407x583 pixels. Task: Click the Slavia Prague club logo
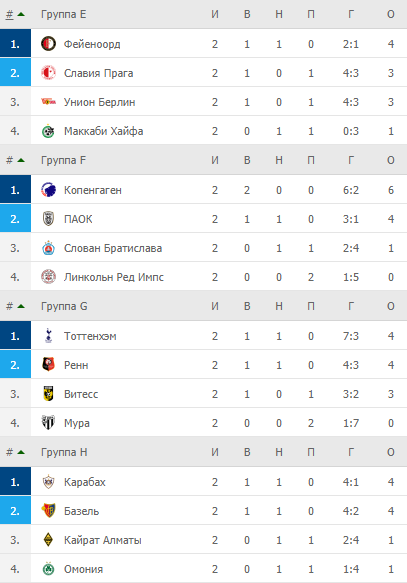(48, 73)
